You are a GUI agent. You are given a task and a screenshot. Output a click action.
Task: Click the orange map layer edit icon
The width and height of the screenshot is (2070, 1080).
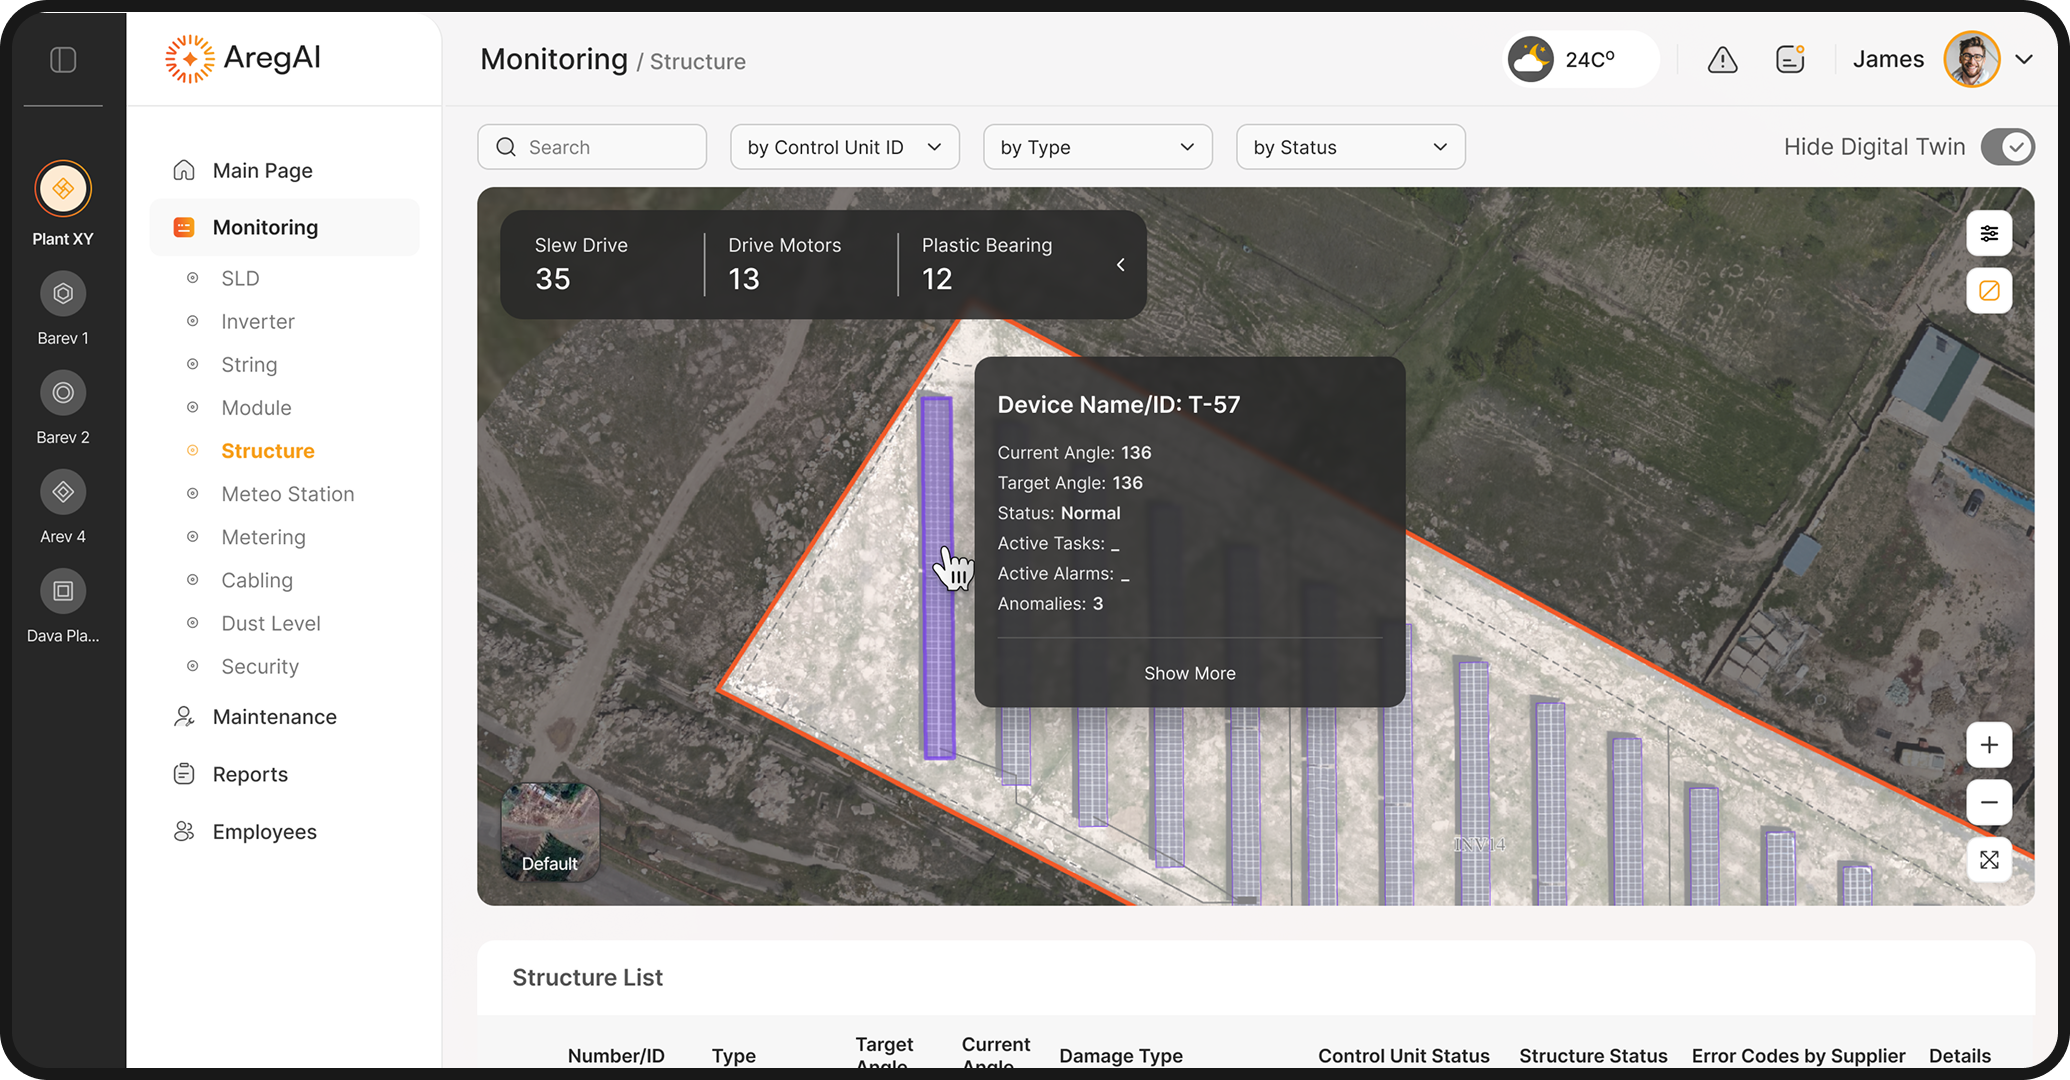pyautogui.click(x=1989, y=291)
